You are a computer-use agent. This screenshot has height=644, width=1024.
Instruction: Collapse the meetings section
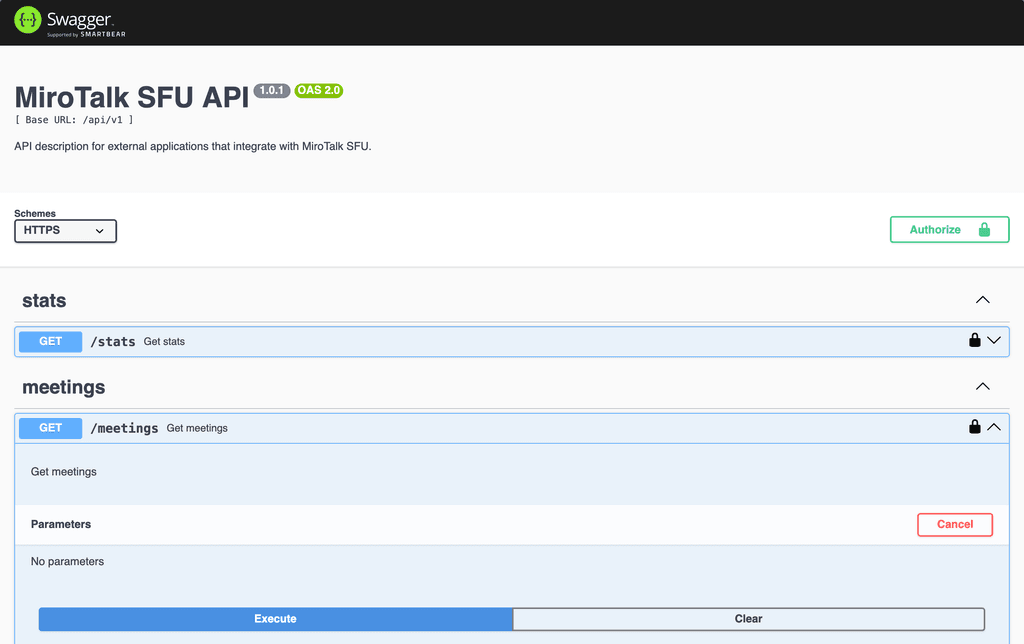tap(982, 387)
